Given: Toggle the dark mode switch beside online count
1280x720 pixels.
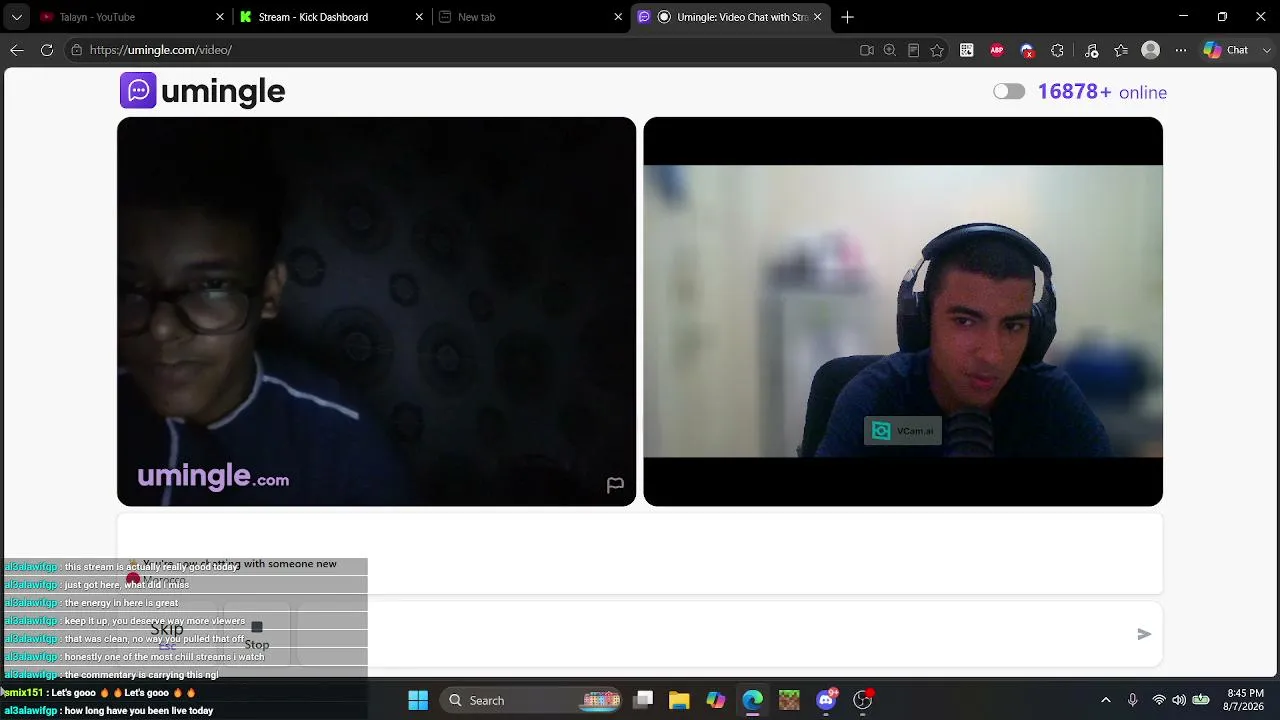Looking at the screenshot, I should (1009, 92).
